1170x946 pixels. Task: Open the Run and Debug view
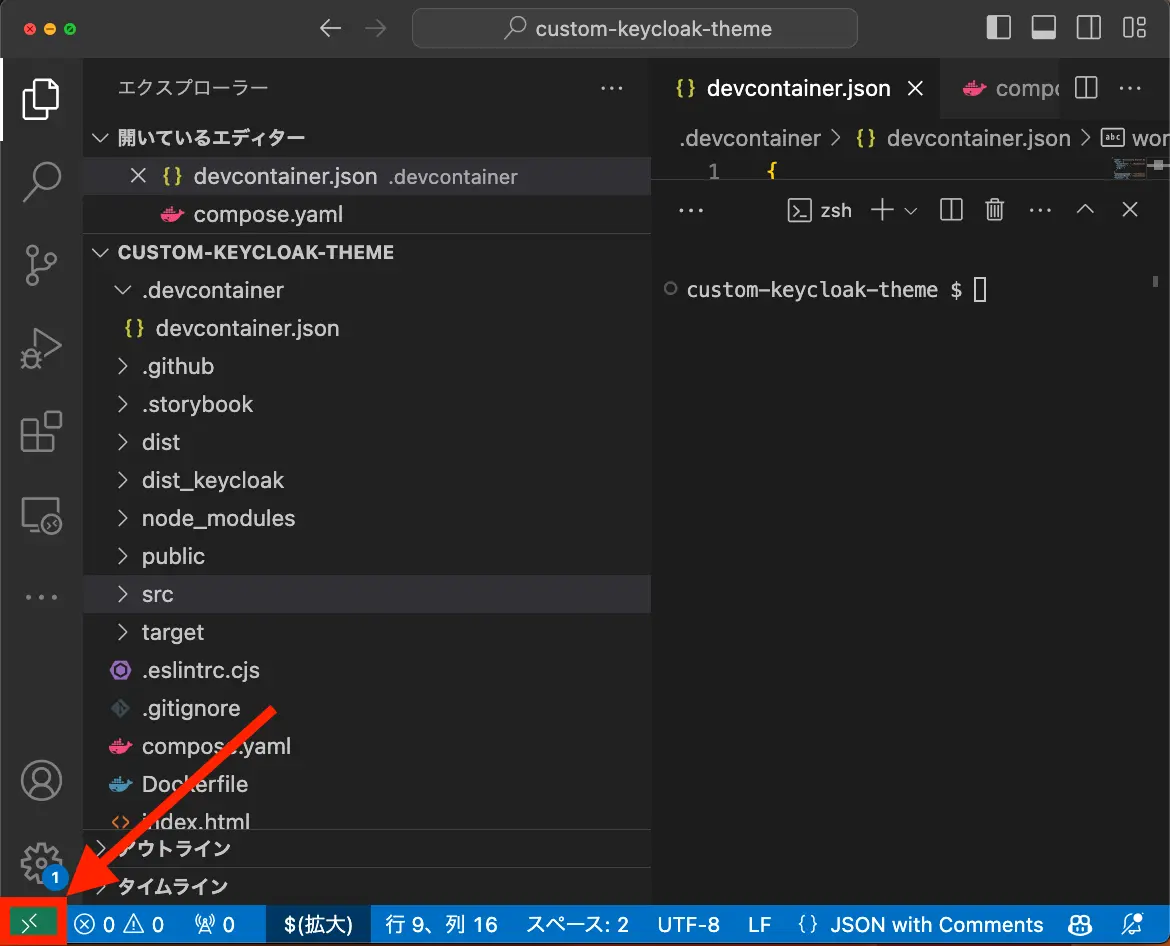click(x=40, y=348)
